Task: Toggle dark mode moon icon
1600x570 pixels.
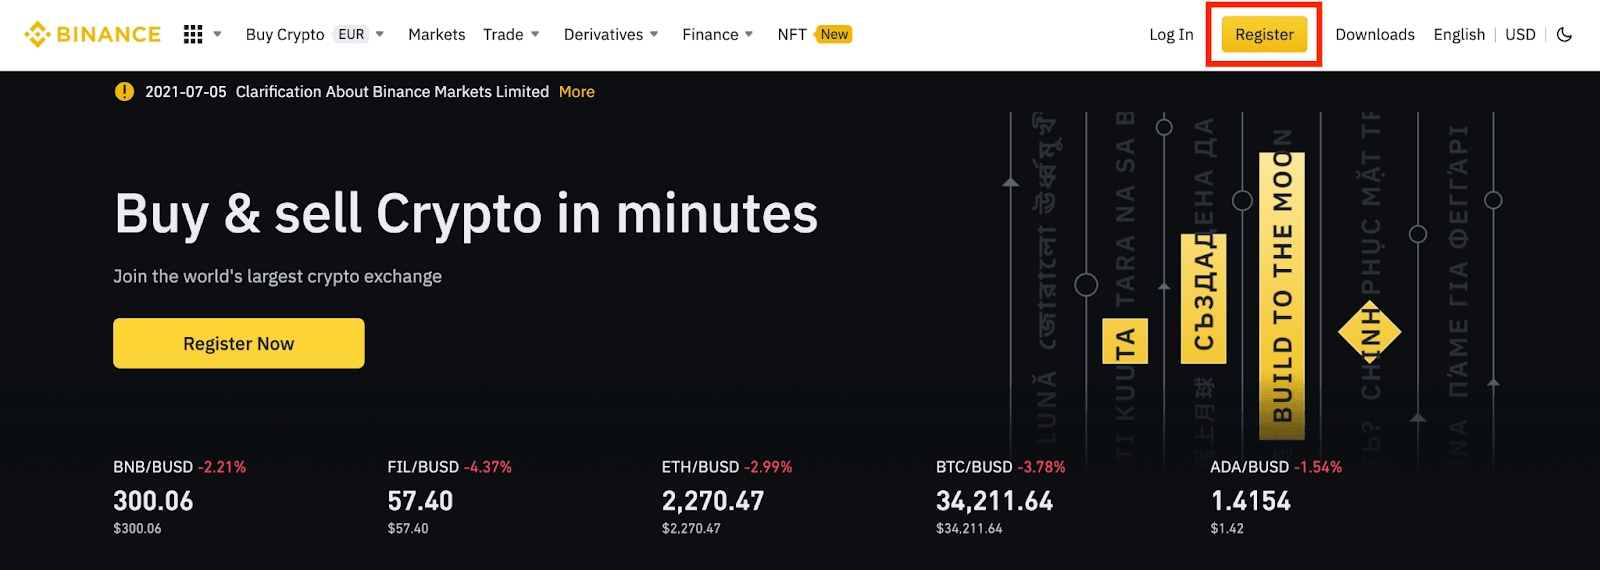Action: 1565,34
